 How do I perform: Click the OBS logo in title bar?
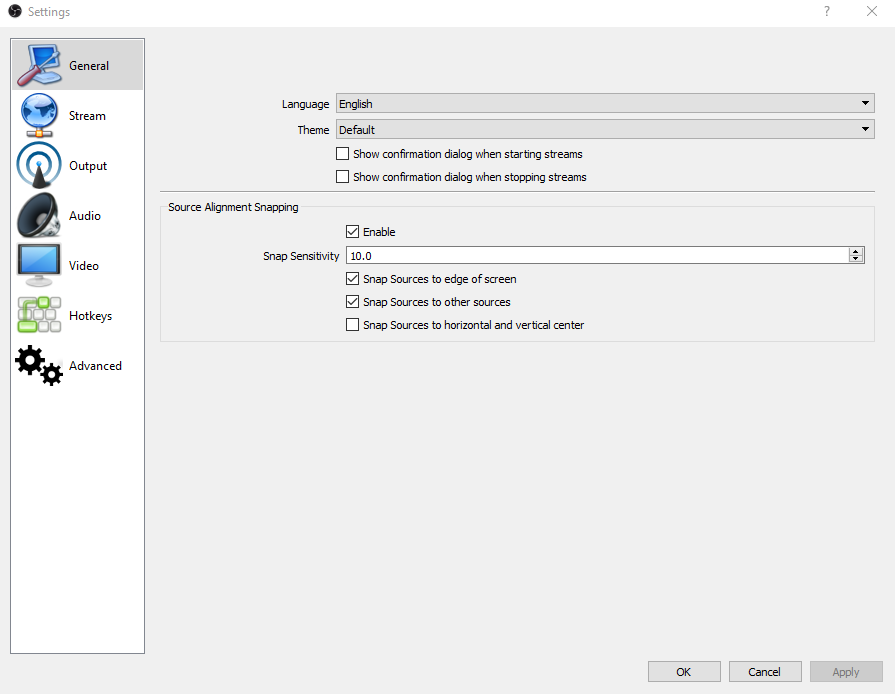[15, 11]
